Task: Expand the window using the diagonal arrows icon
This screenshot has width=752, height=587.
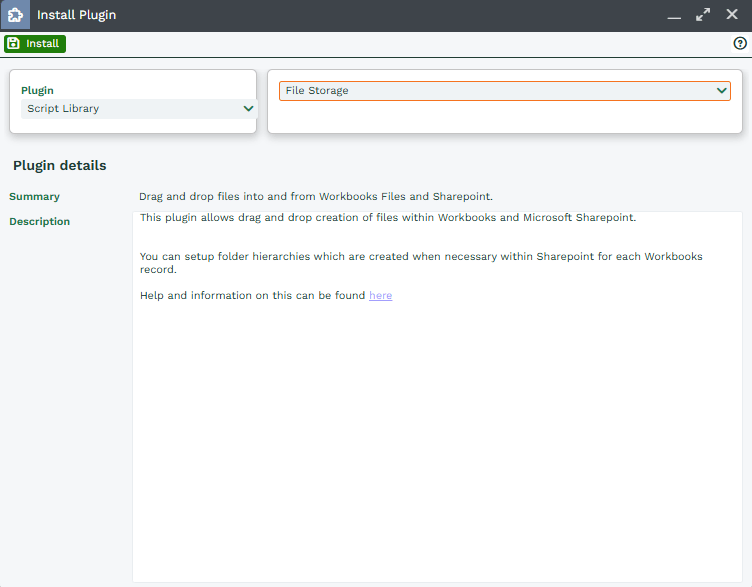Action: click(x=703, y=15)
